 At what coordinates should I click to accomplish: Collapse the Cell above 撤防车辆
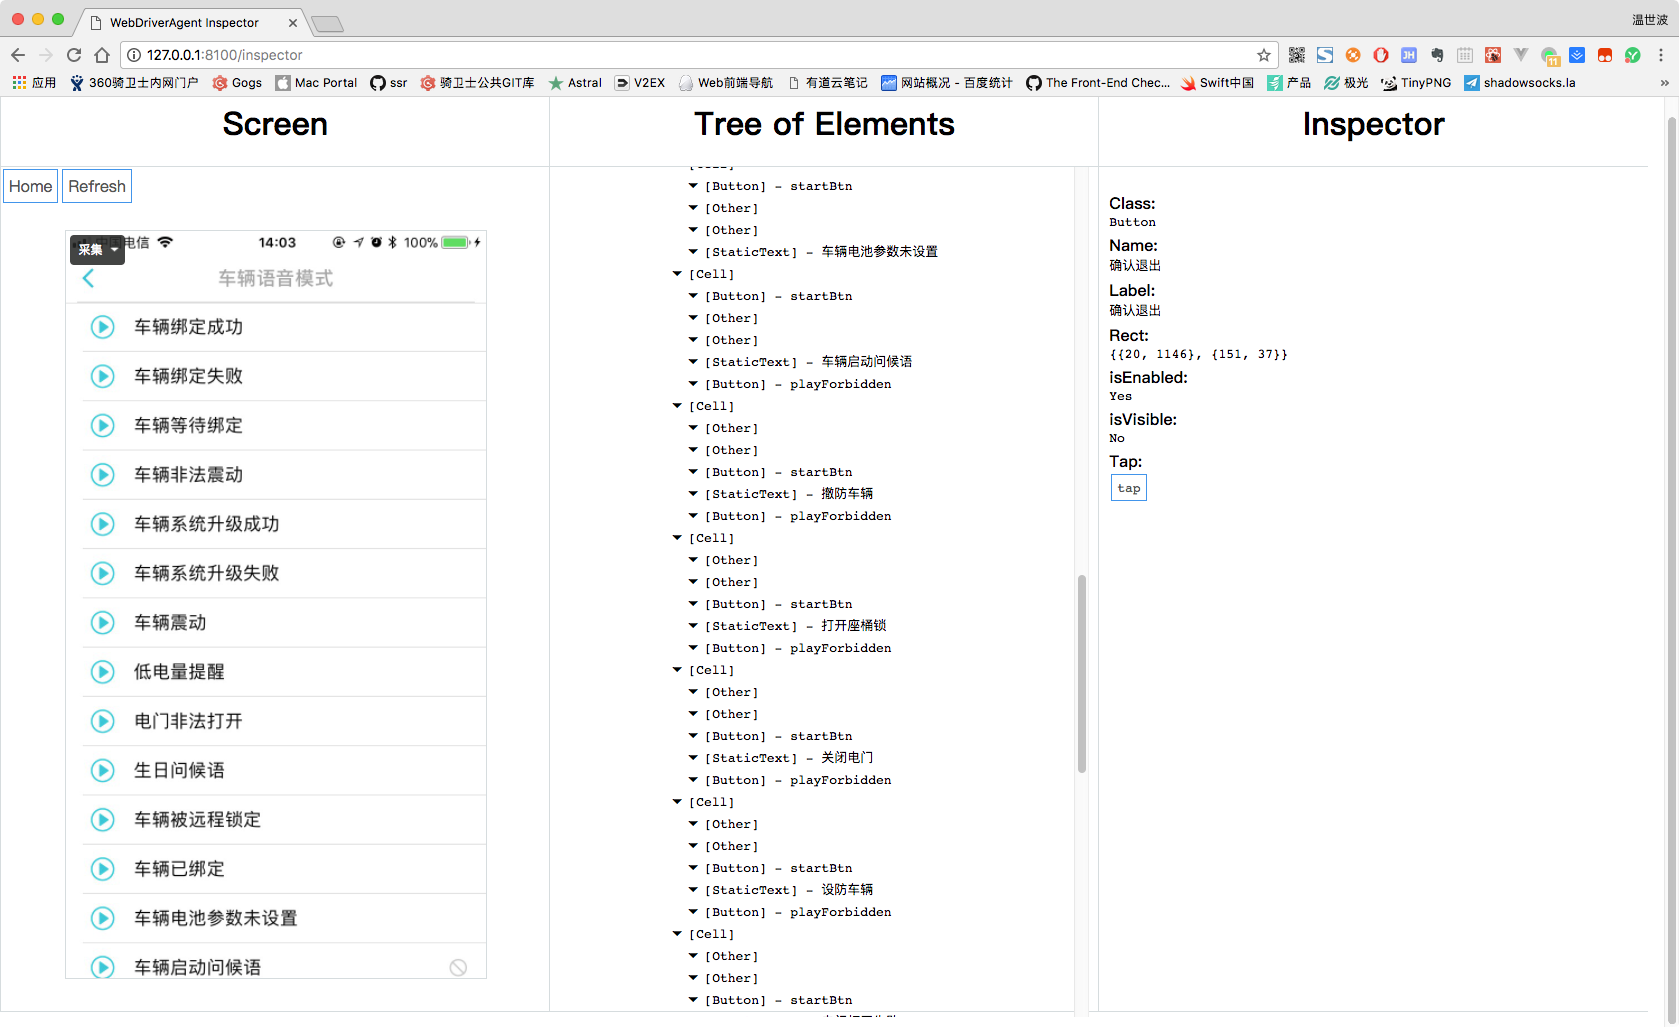[677, 406]
